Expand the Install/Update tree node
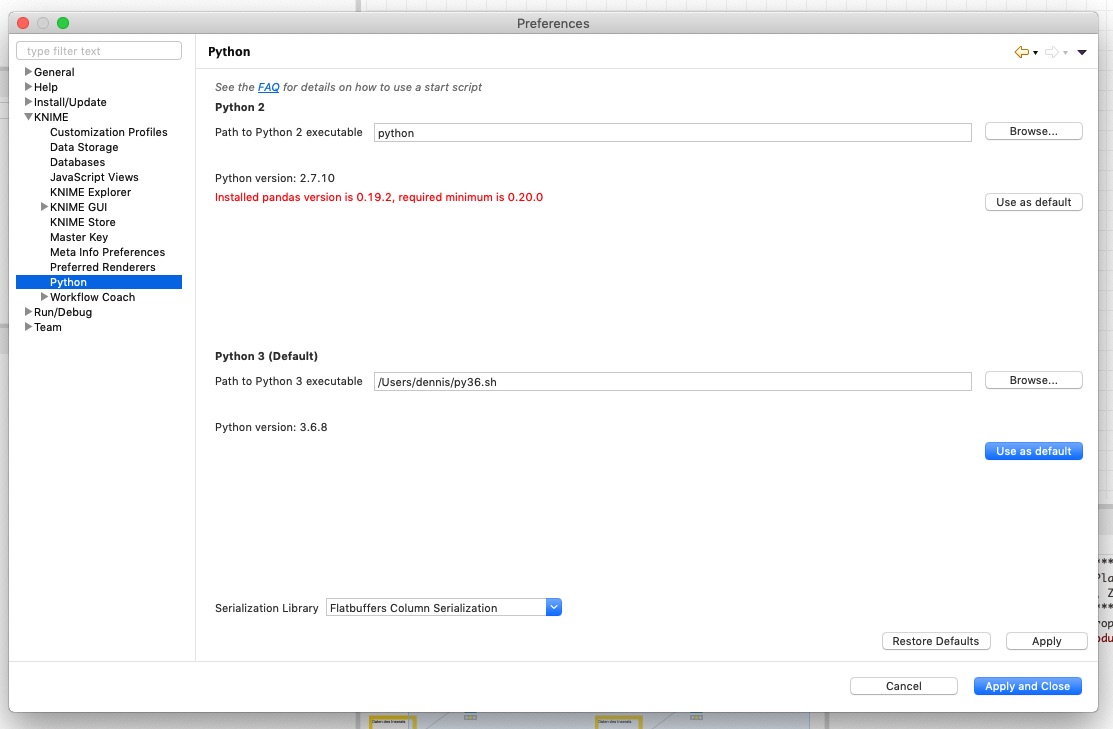The height and width of the screenshot is (729, 1113). (28, 102)
